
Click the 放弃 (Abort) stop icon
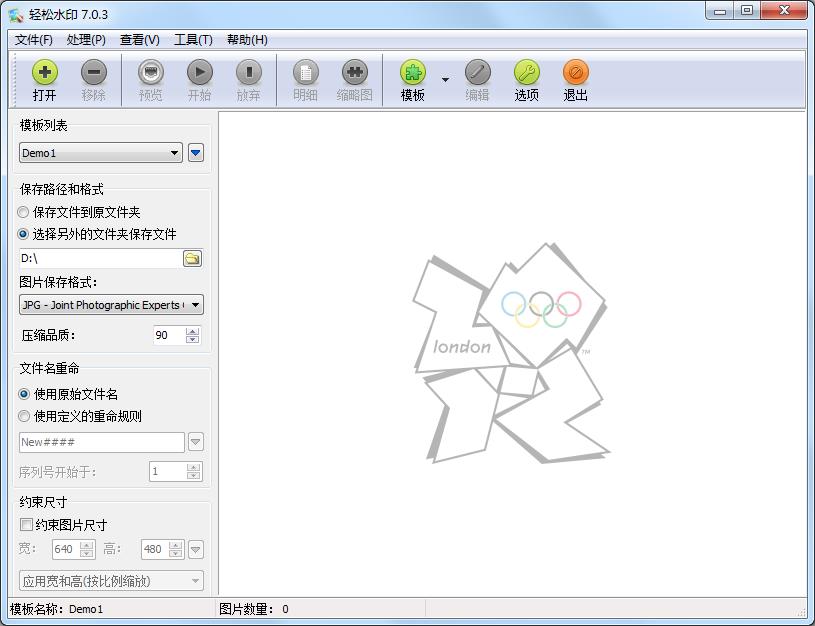(x=248, y=72)
